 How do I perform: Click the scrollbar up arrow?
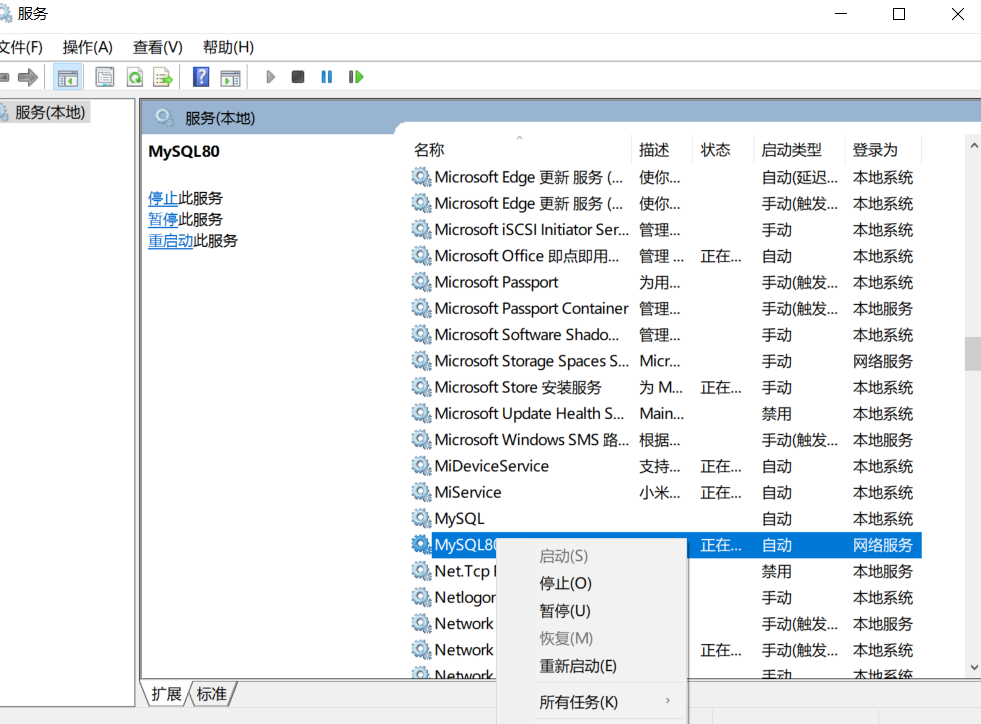pyautogui.click(x=973, y=145)
